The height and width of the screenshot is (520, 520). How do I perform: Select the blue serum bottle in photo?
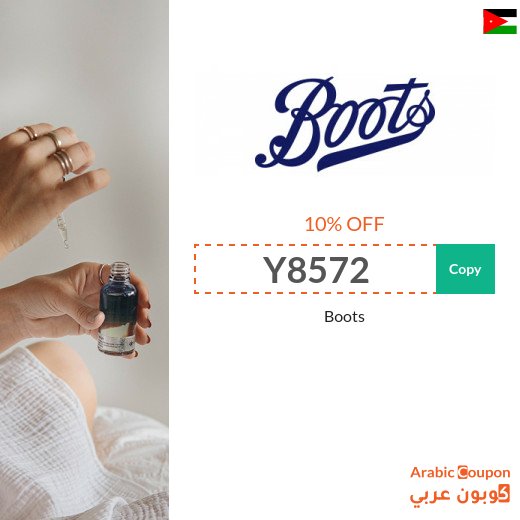(x=118, y=308)
